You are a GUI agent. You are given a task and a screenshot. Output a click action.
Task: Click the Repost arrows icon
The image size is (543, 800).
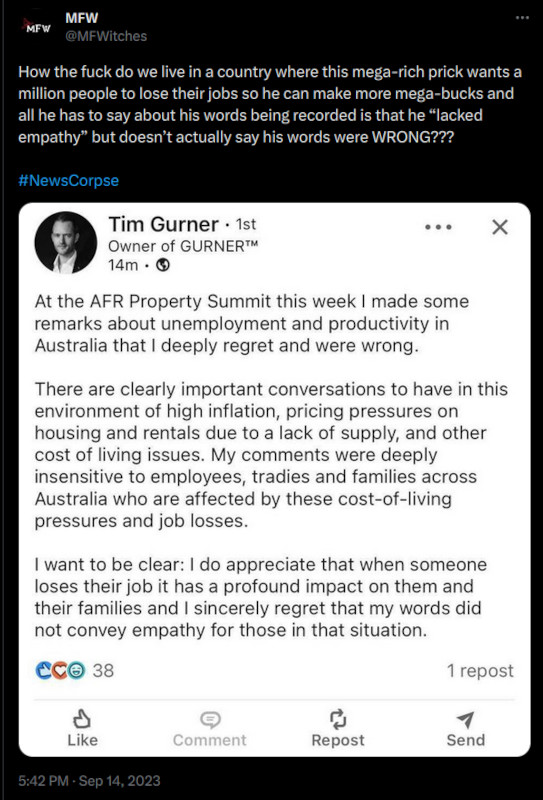(x=338, y=719)
